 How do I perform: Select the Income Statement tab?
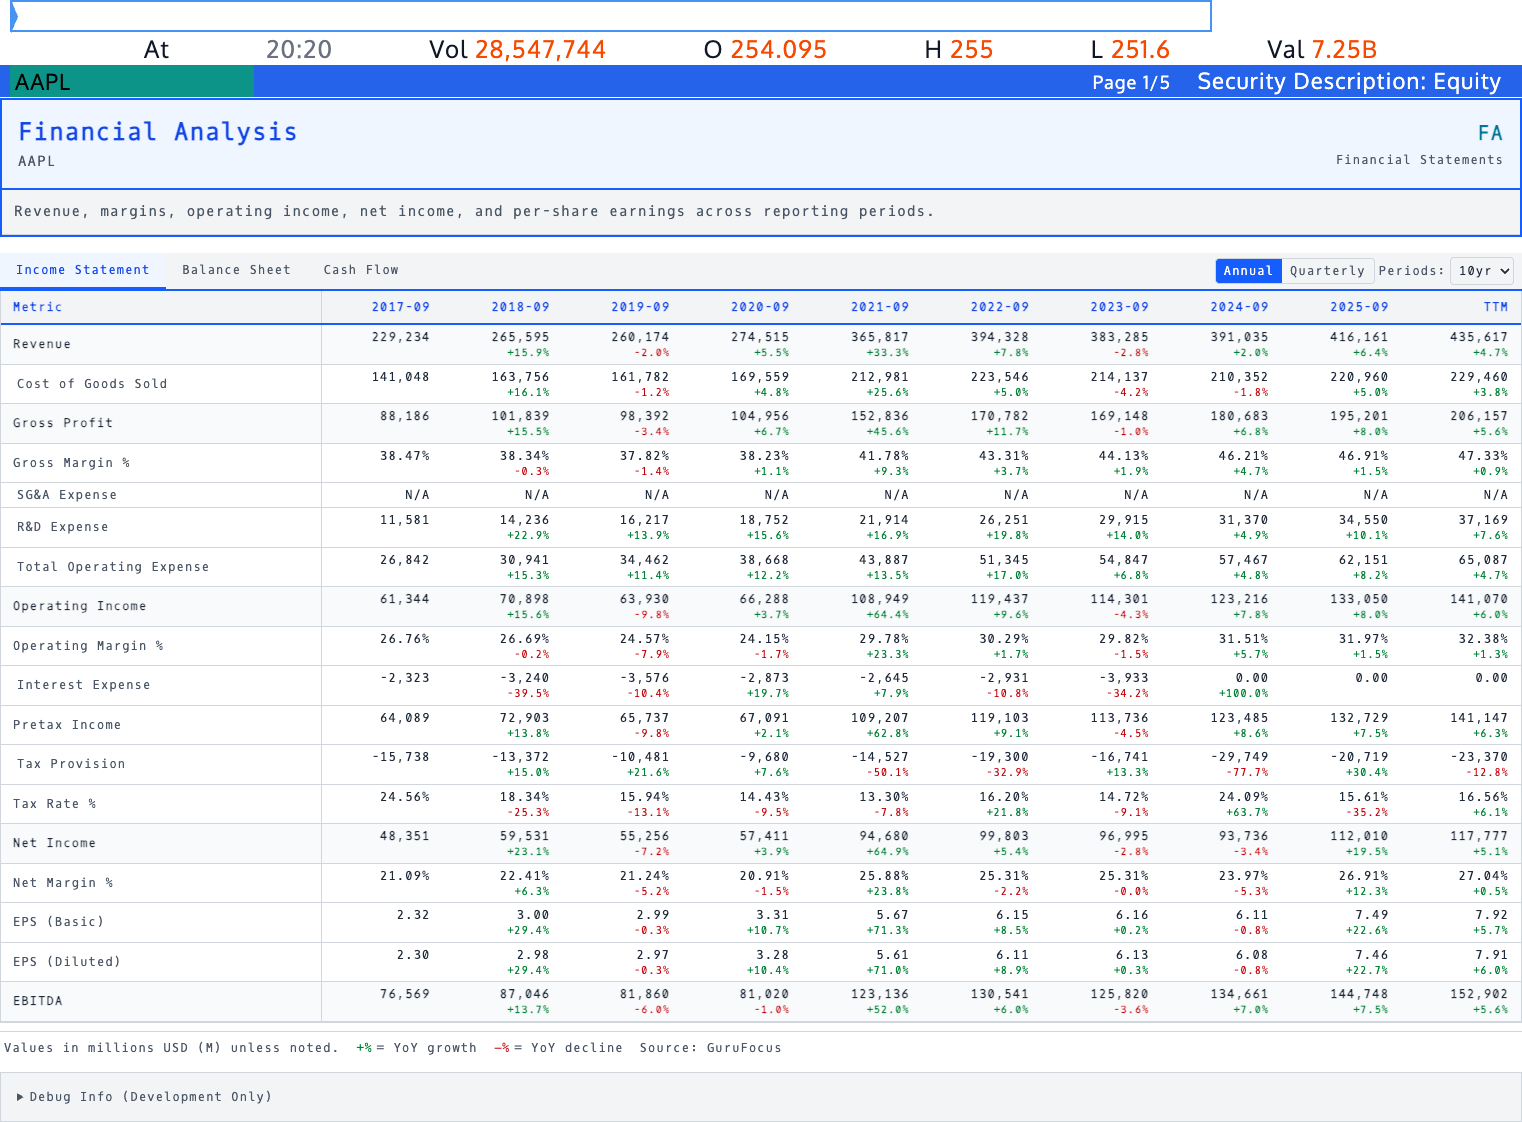83,269
